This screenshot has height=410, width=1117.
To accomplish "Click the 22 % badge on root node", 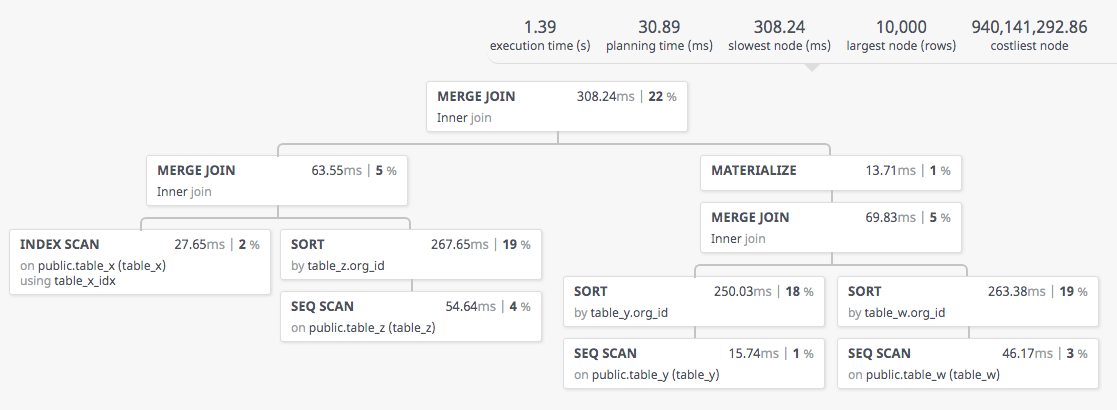I will 663,96.
